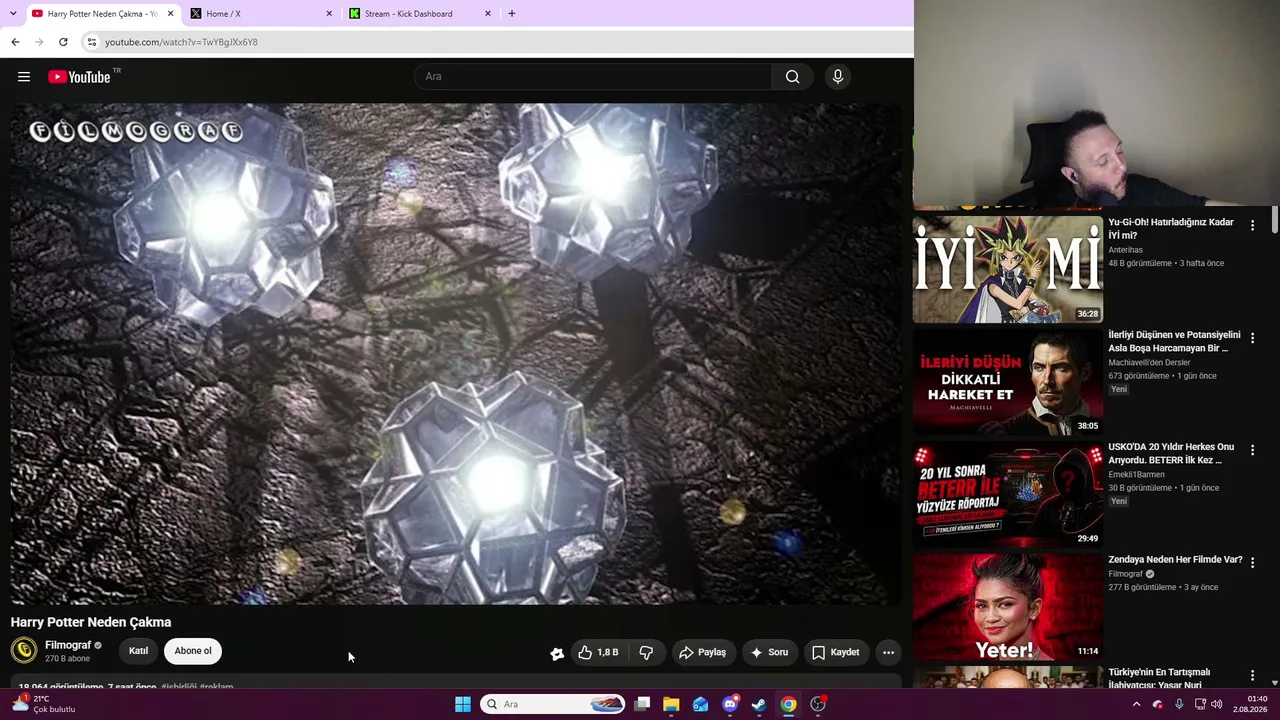Go to the YouTube home logo
The image size is (1280, 720).
(79, 77)
